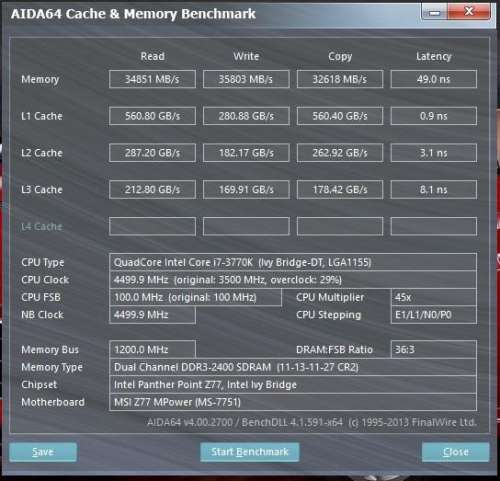Click the AIDA64 Cache & Memory Benchmark title
Image resolution: width=500 pixels, height=481 pixels.
click(133, 14)
